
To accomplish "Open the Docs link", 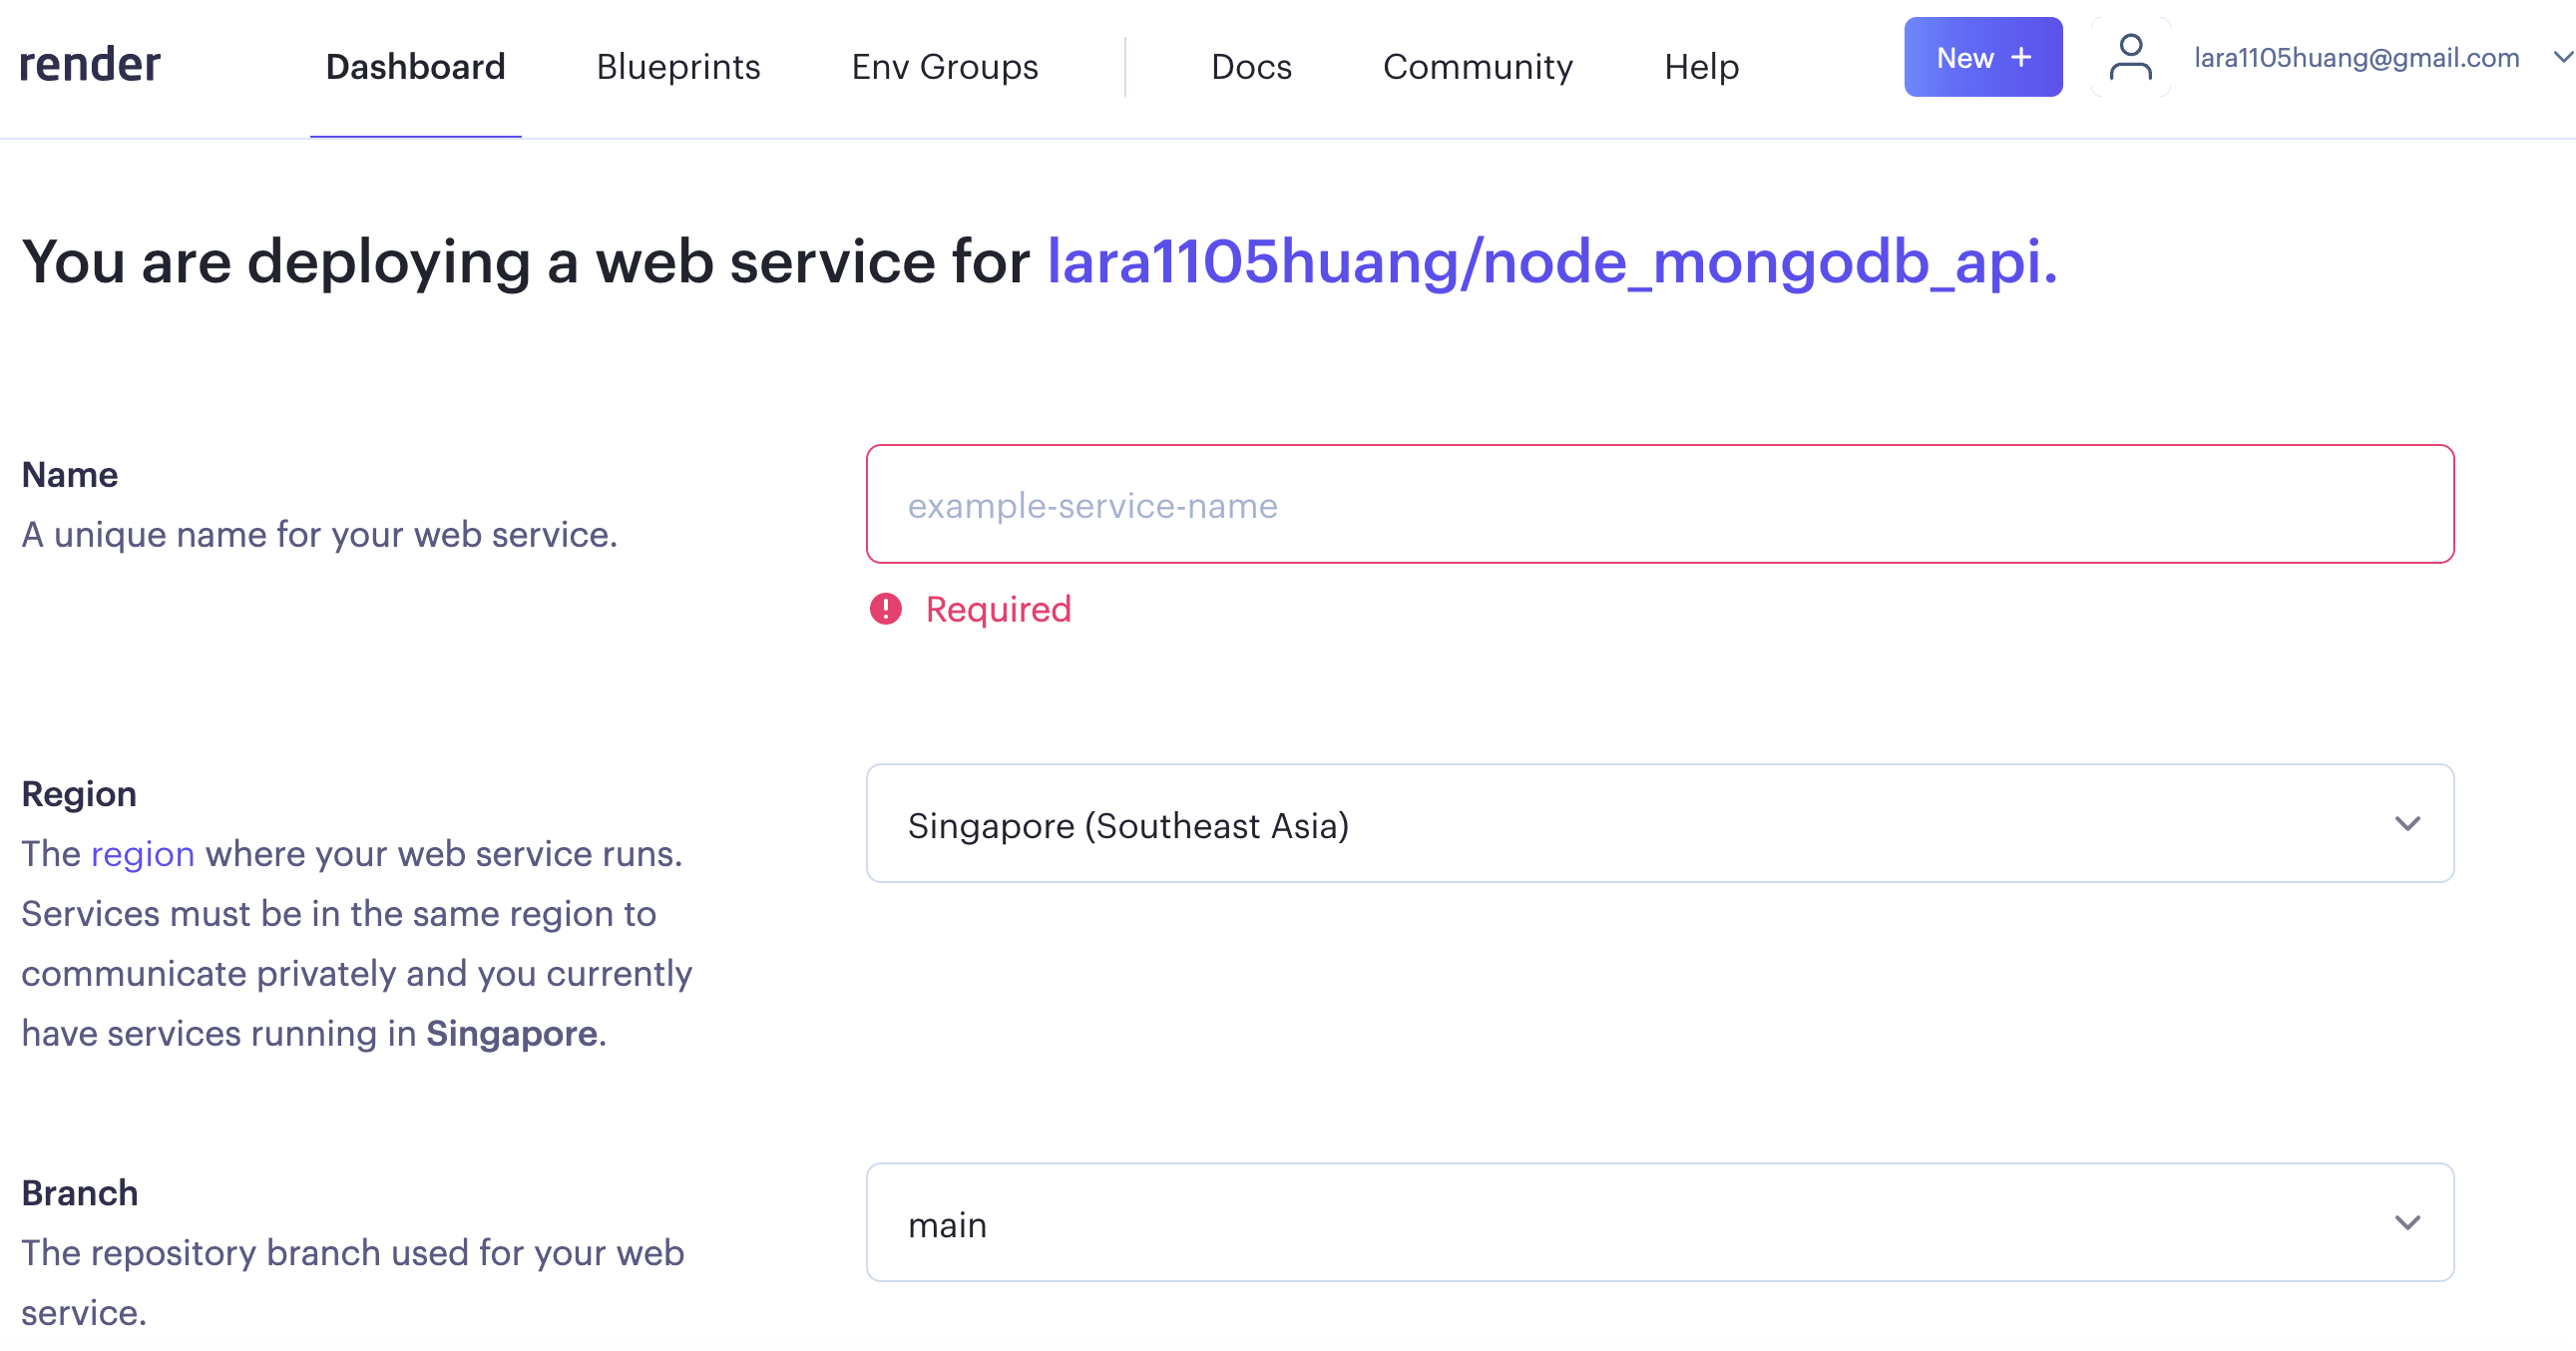I will pyautogui.click(x=1250, y=66).
